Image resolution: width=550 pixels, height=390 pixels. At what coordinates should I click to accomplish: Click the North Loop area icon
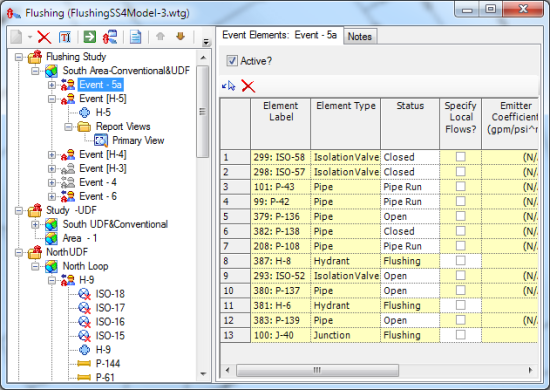click(x=51, y=267)
